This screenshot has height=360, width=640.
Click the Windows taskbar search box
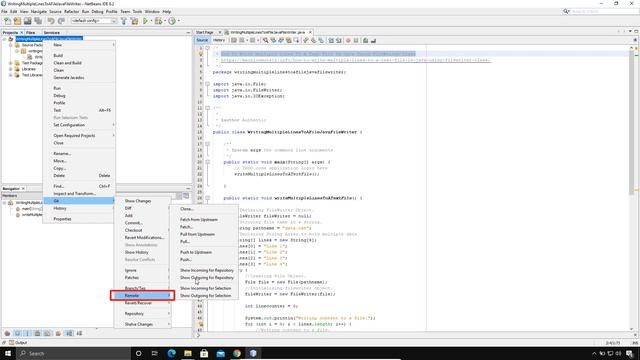click(73, 353)
